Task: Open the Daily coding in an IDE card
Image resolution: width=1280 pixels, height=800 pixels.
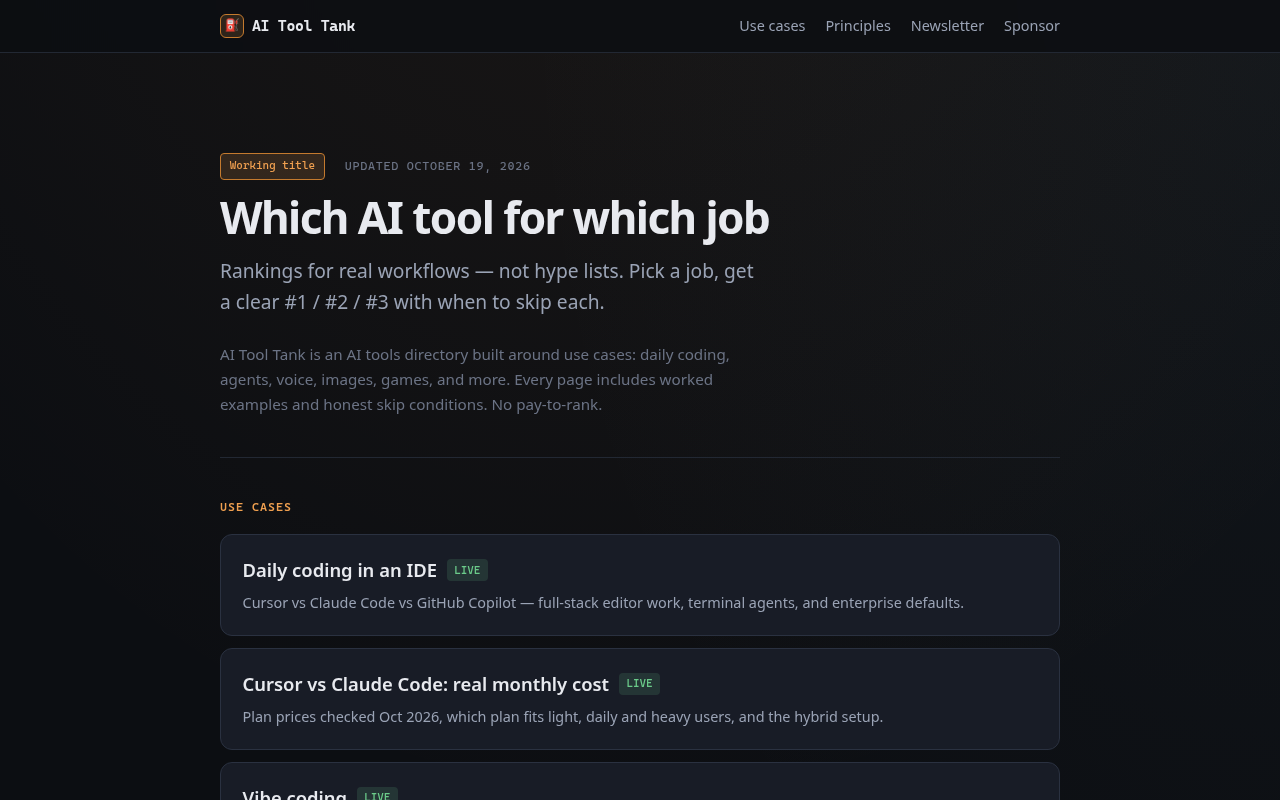Action: [640, 585]
